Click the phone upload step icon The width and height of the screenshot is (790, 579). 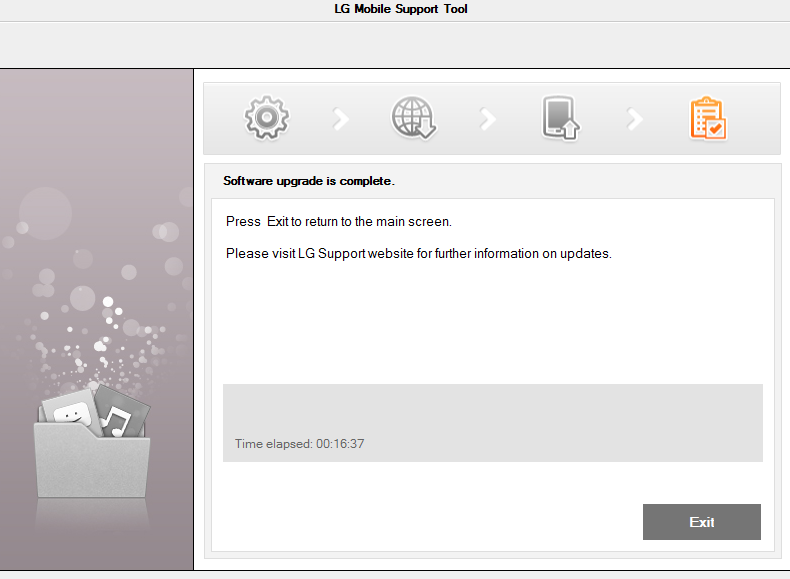coord(560,118)
